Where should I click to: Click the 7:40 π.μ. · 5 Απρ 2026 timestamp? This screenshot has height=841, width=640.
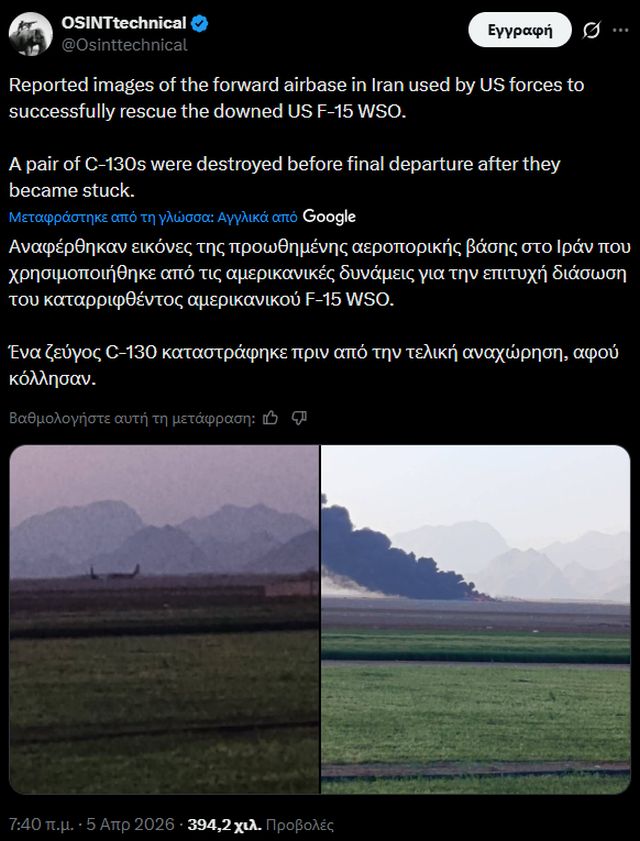coord(91,824)
